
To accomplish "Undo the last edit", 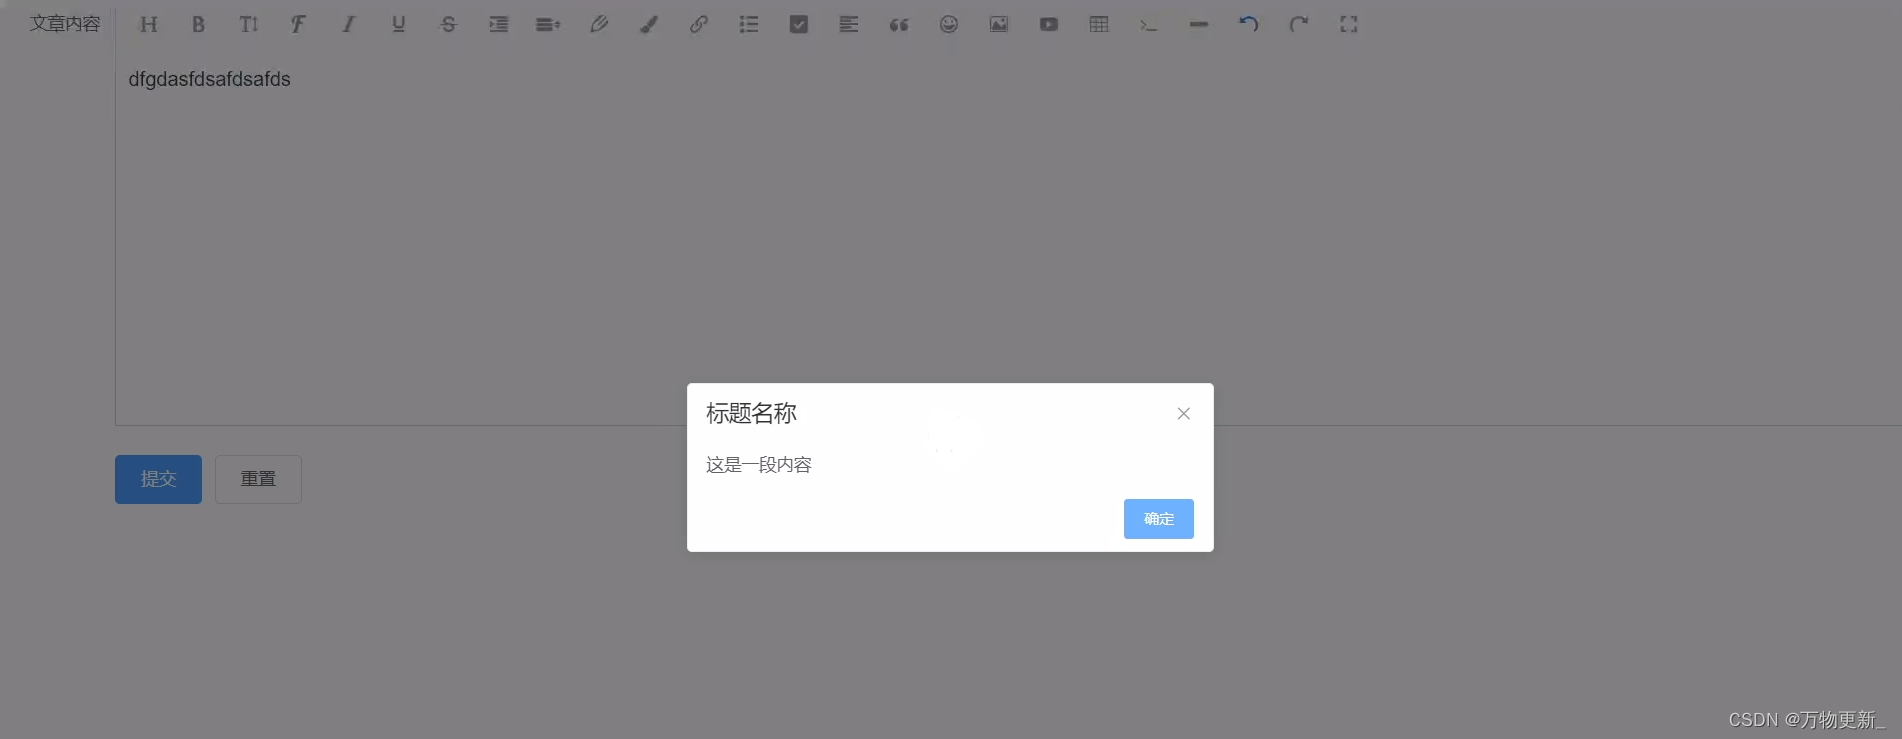I will click(x=1249, y=24).
